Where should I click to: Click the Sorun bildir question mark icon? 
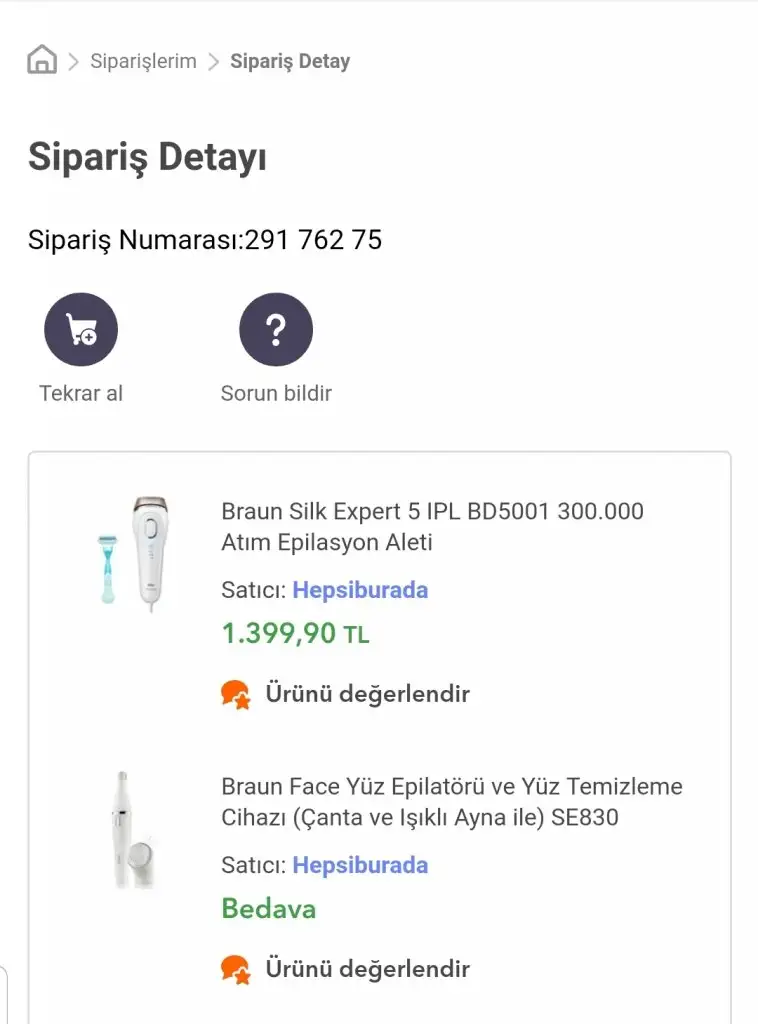click(276, 330)
